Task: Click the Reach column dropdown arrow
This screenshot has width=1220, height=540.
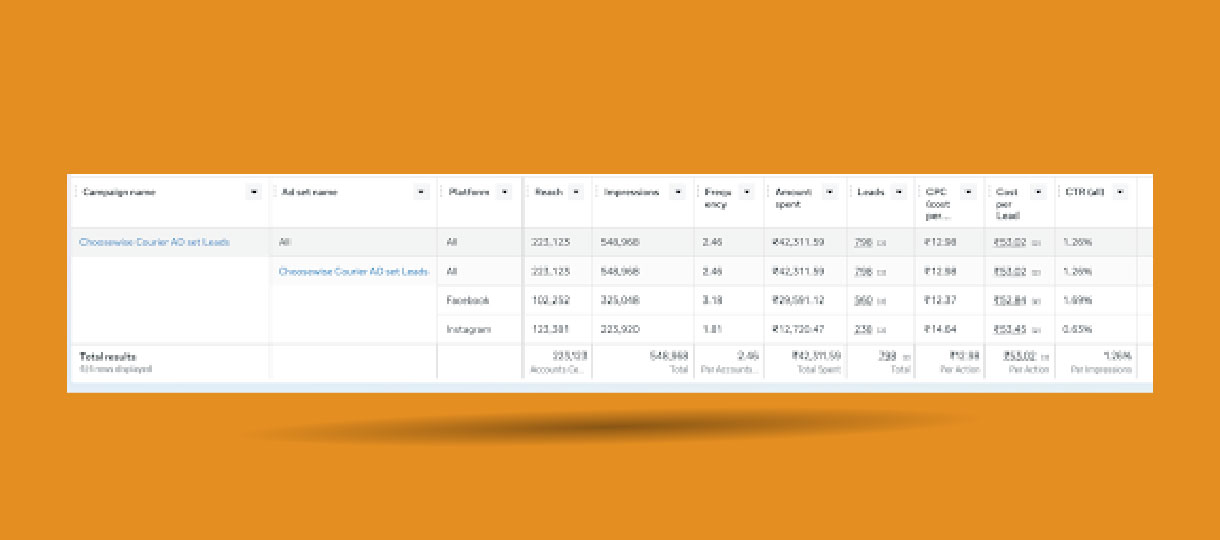Action: [576, 192]
